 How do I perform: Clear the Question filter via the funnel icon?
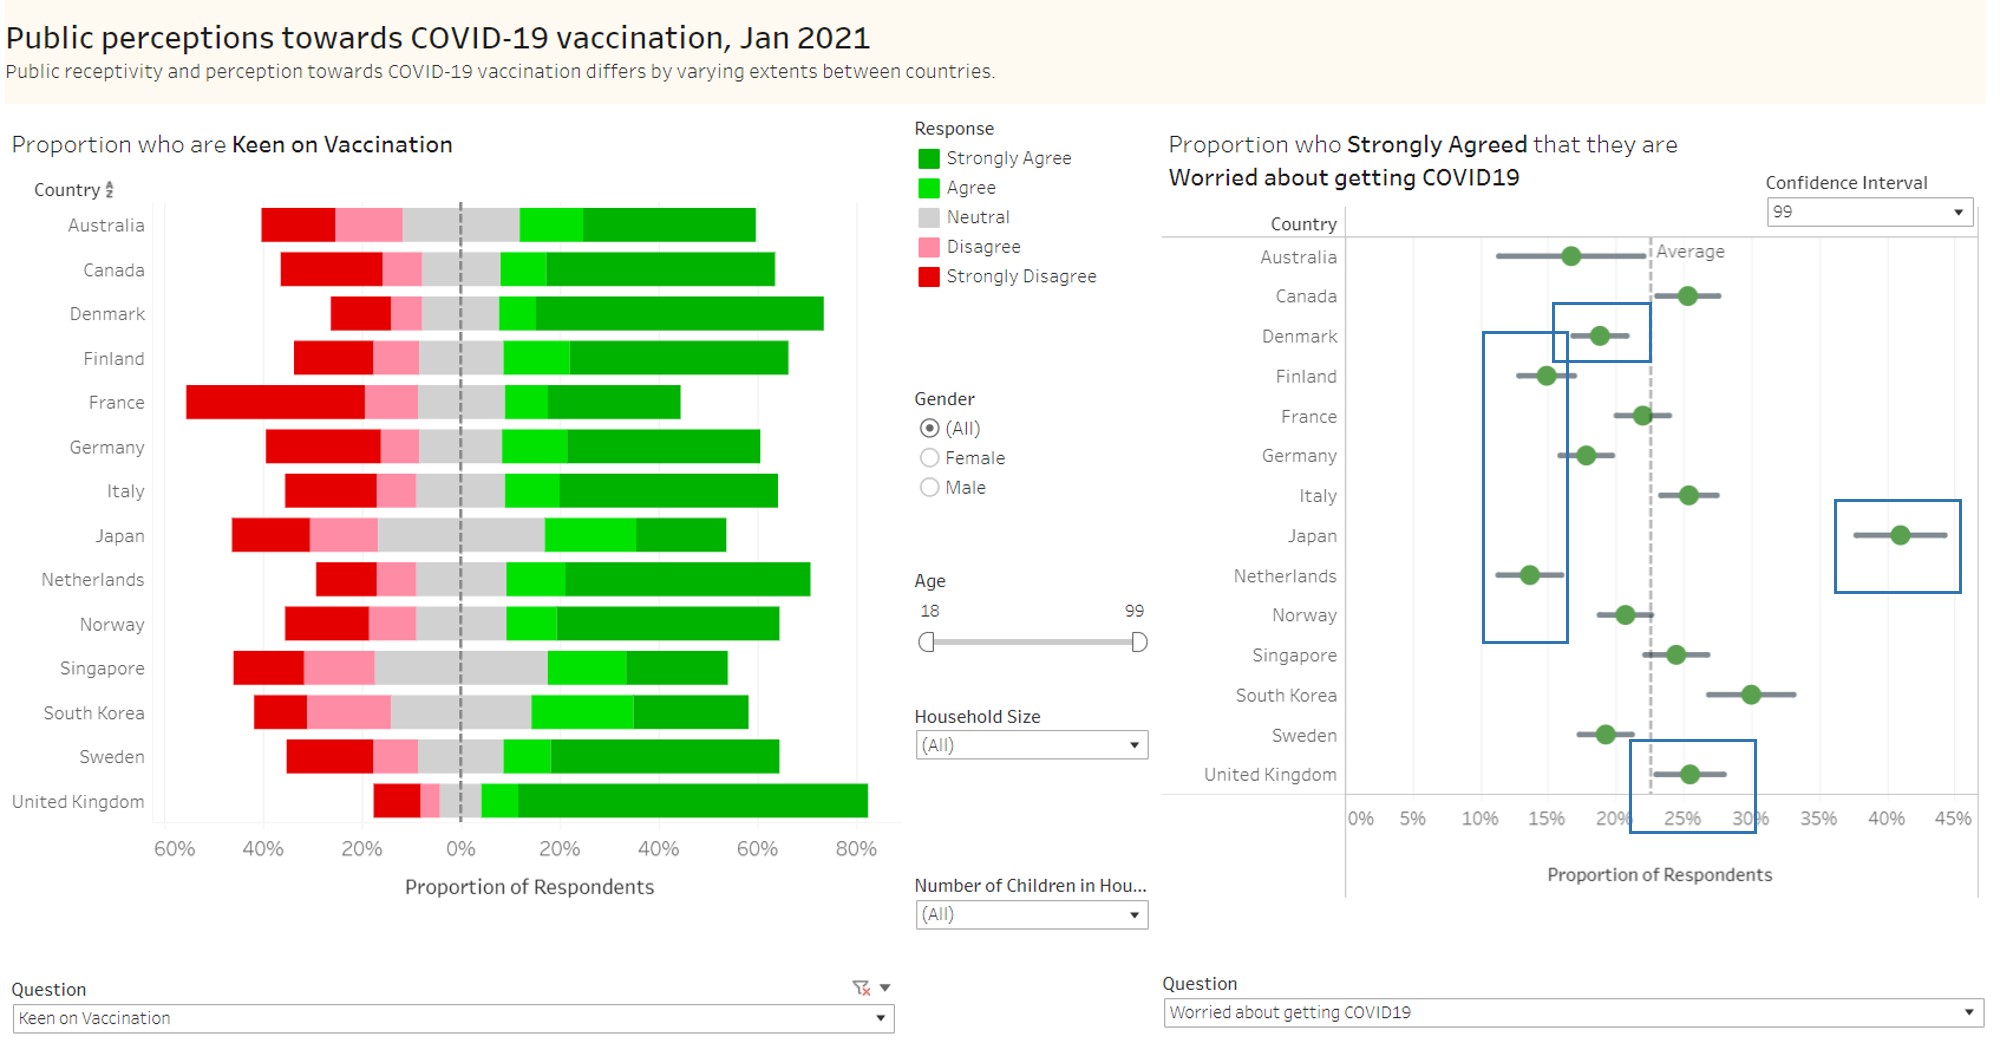[862, 987]
